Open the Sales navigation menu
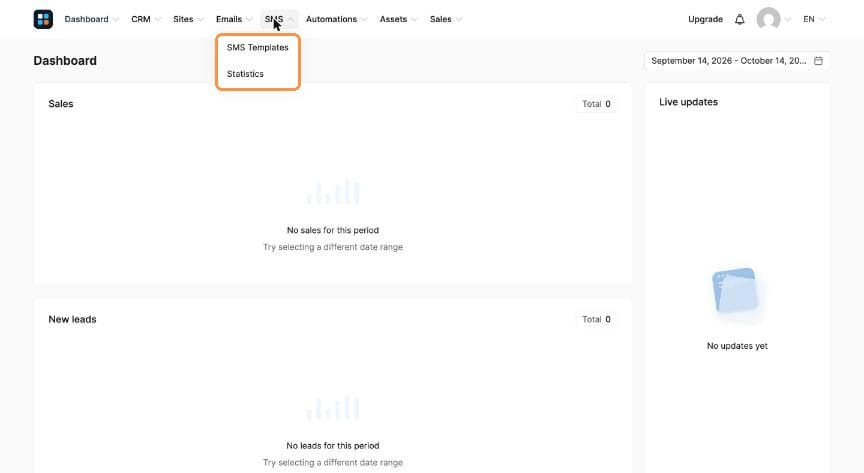Image resolution: width=864 pixels, height=473 pixels. click(x=445, y=19)
